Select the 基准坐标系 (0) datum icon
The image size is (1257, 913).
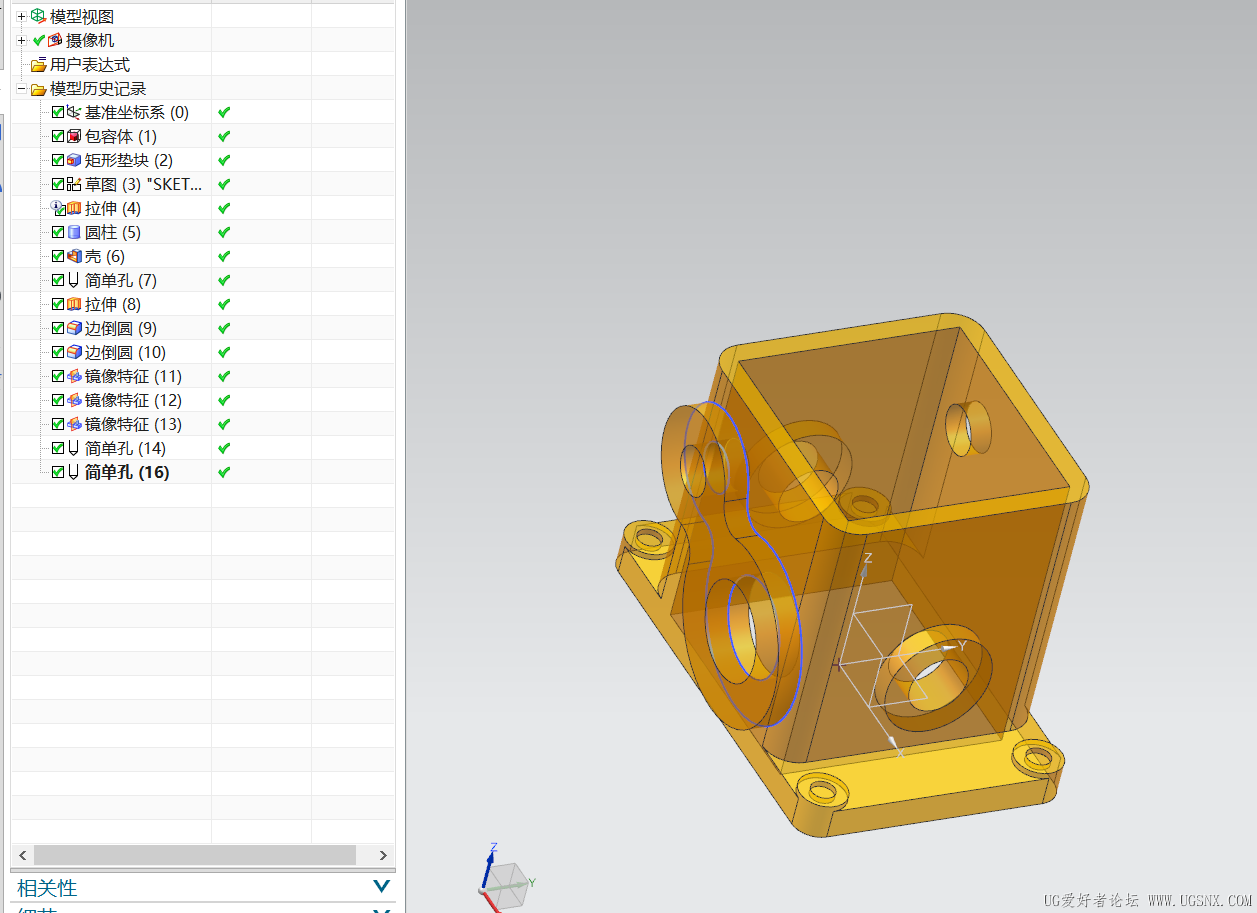pyautogui.click(x=74, y=112)
